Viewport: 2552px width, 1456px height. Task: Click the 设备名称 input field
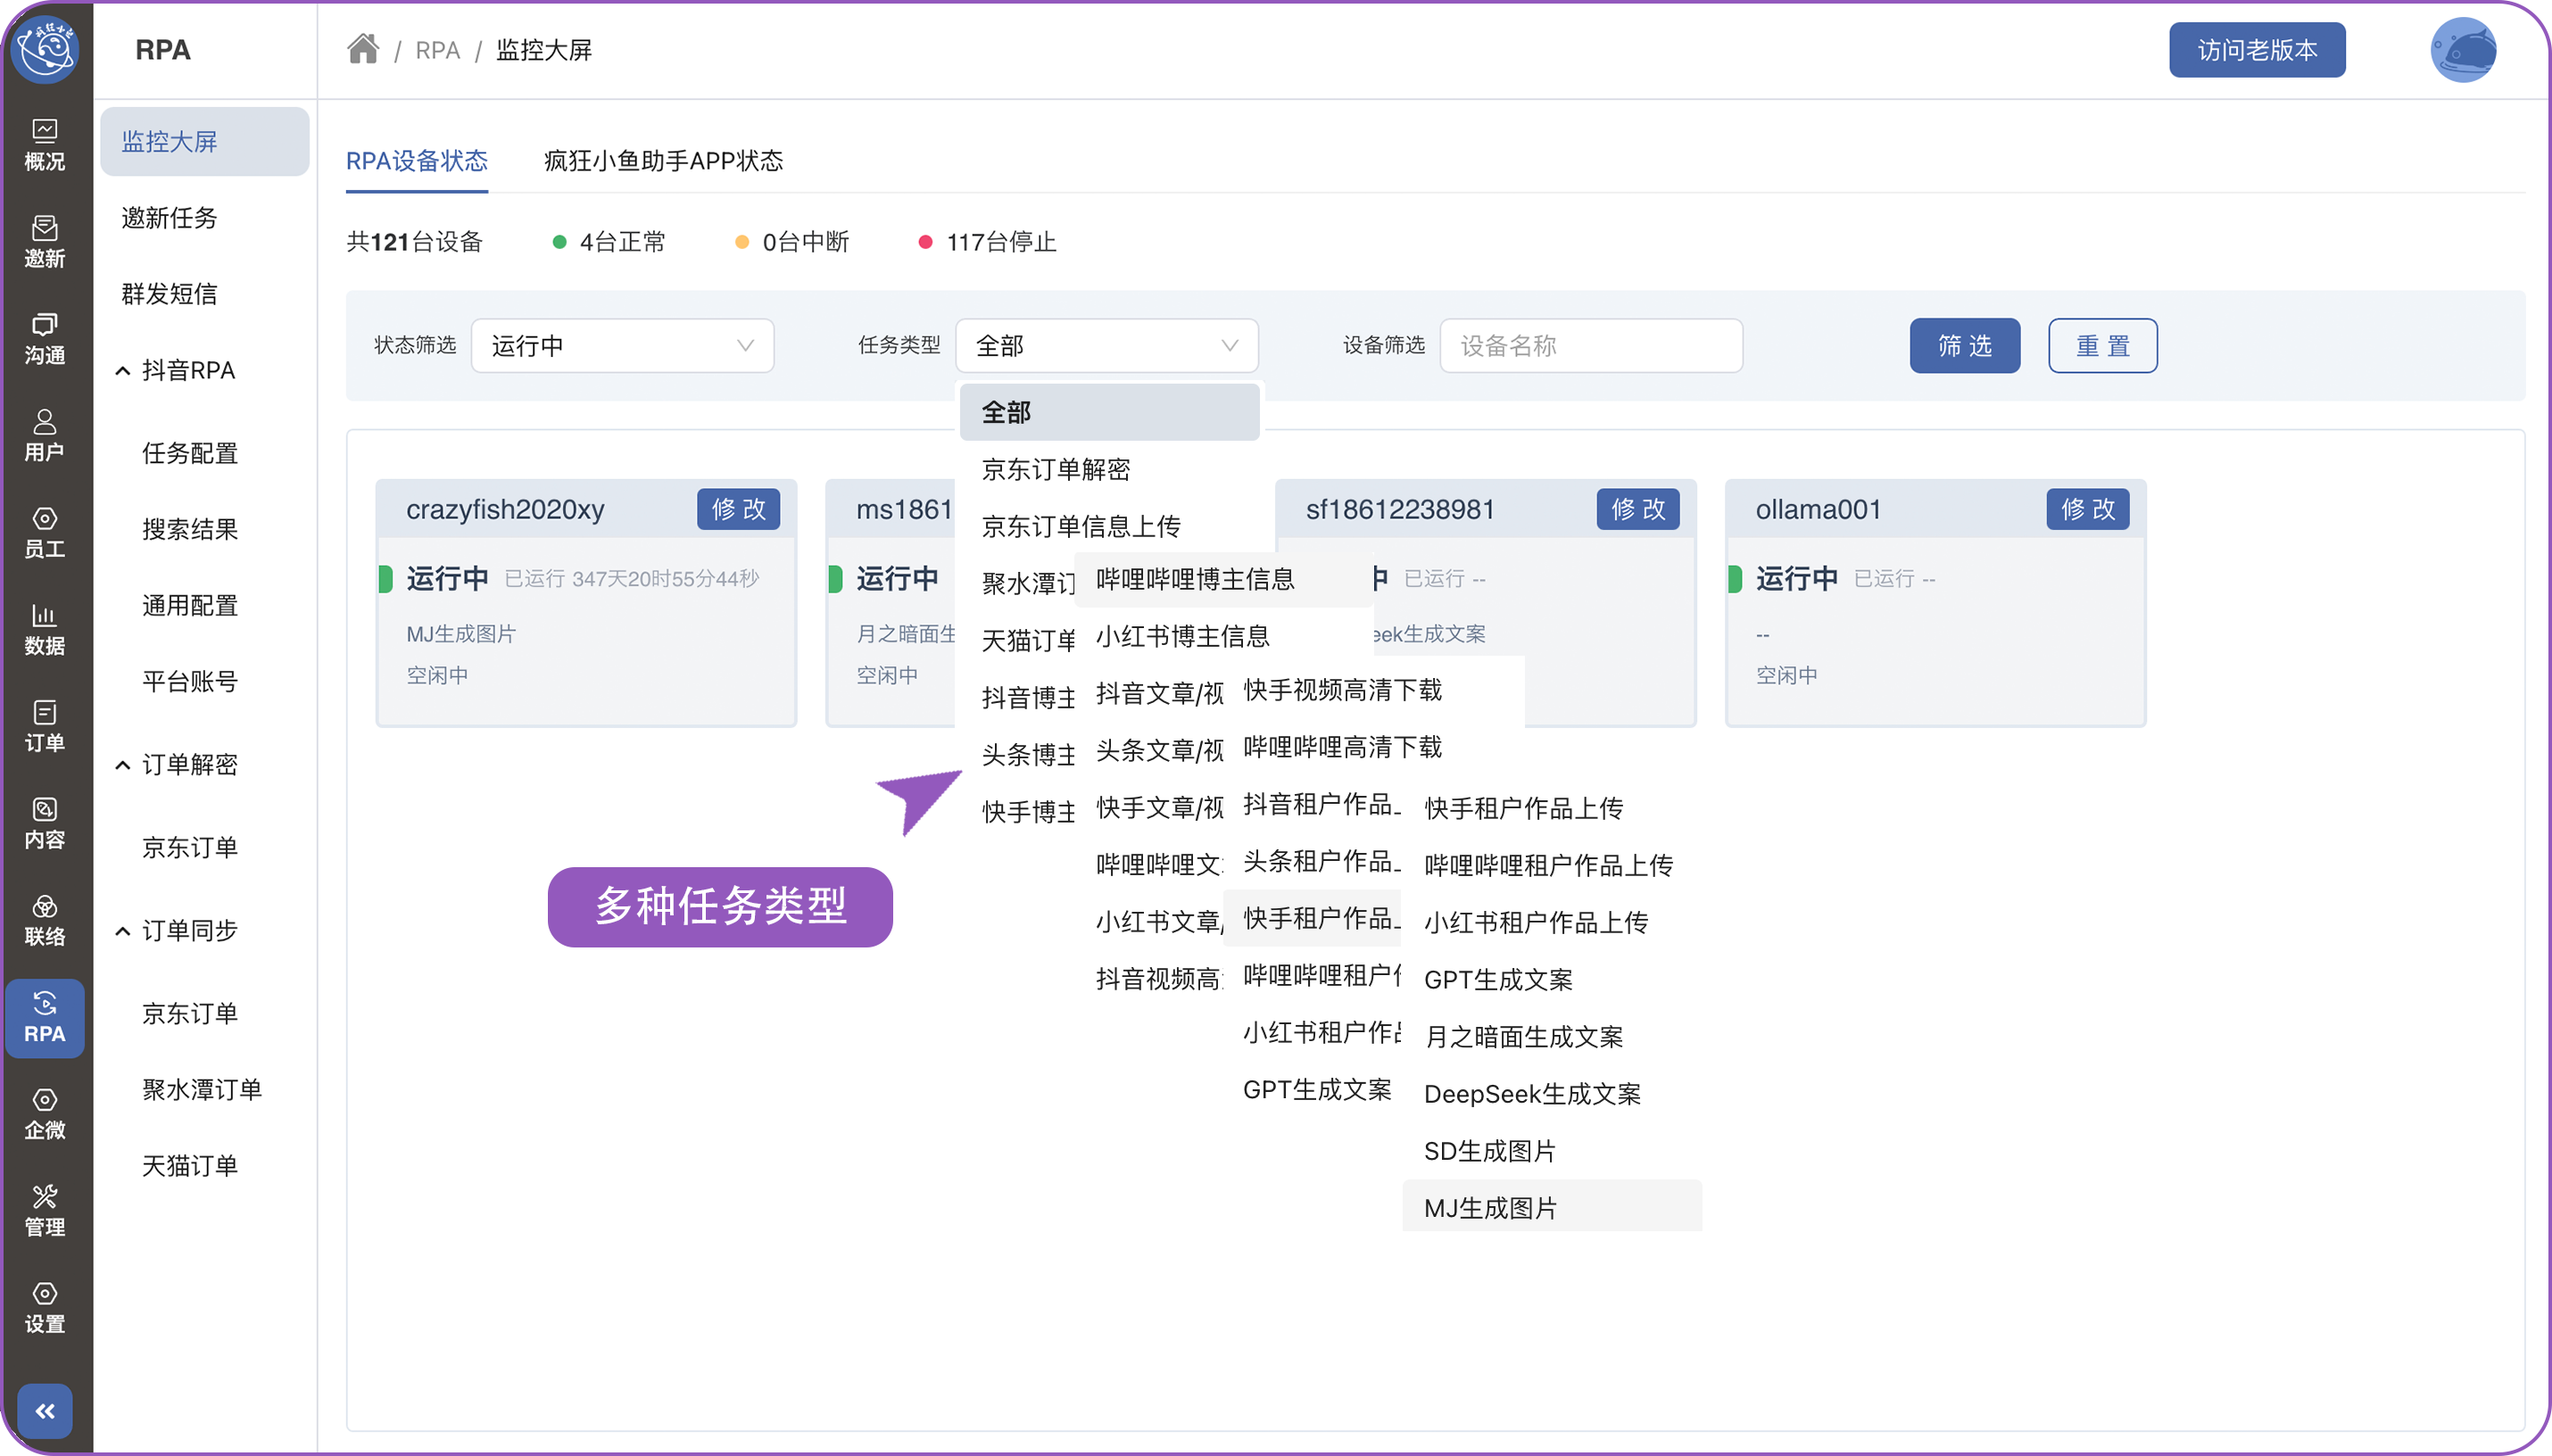tap(1590, 346)
